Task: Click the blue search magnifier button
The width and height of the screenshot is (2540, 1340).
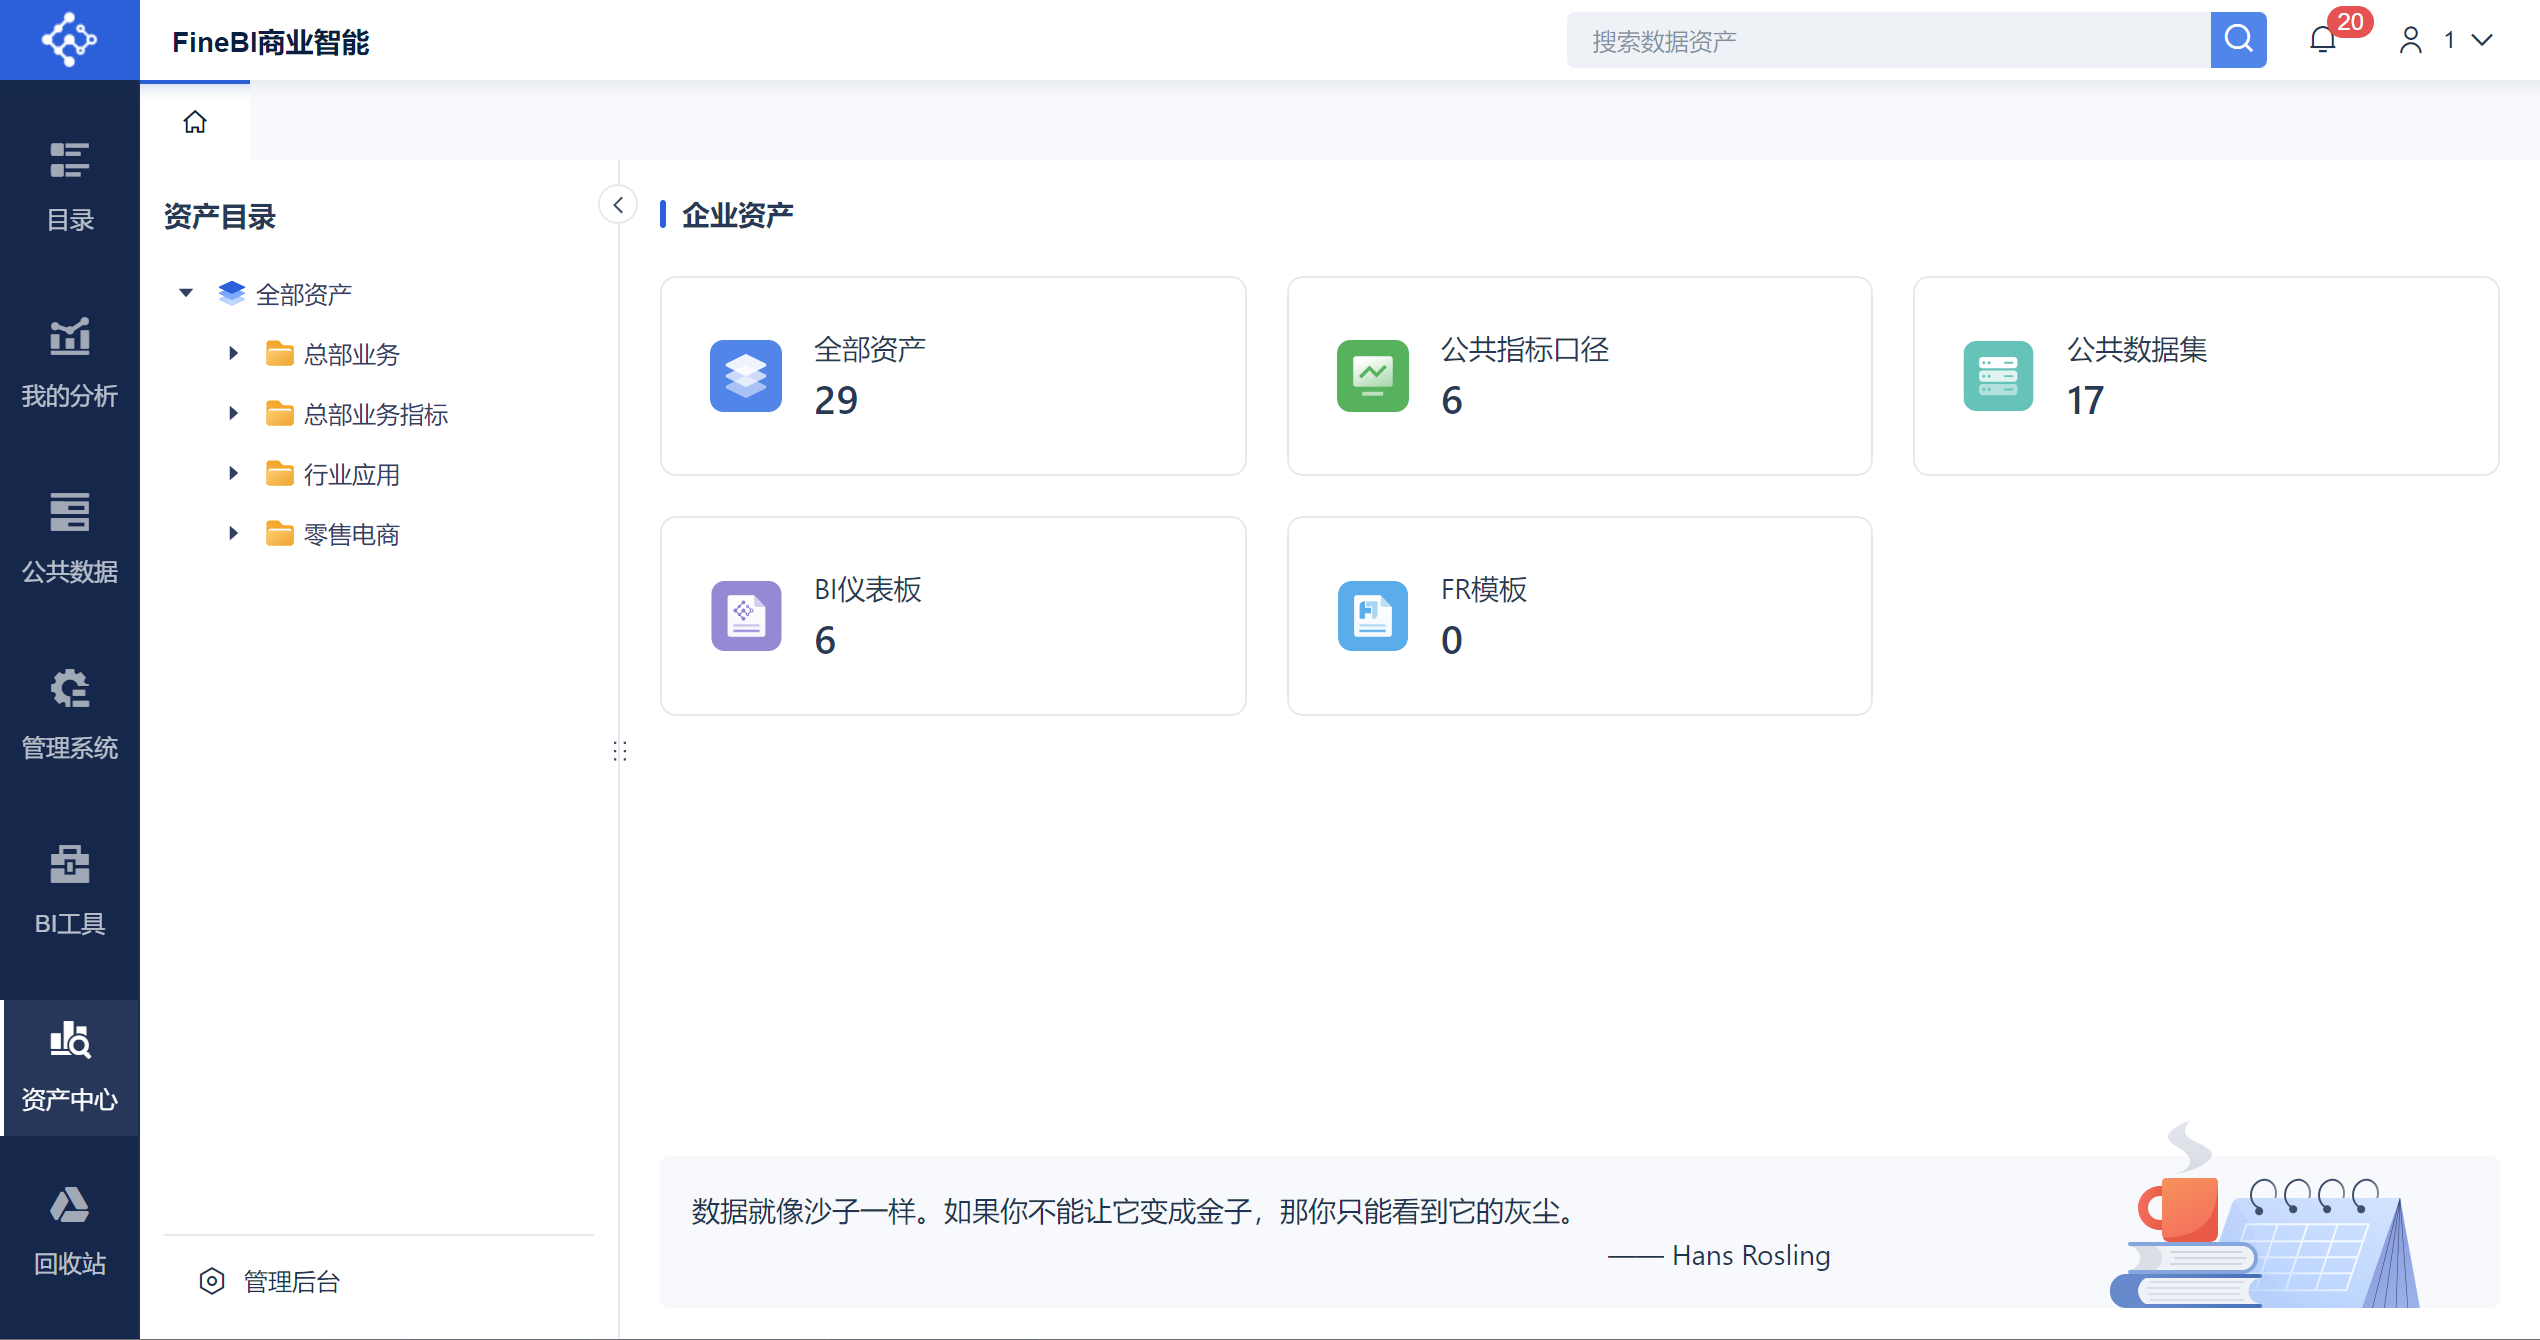Action: pyautogui.click(x=2238, y=40)
